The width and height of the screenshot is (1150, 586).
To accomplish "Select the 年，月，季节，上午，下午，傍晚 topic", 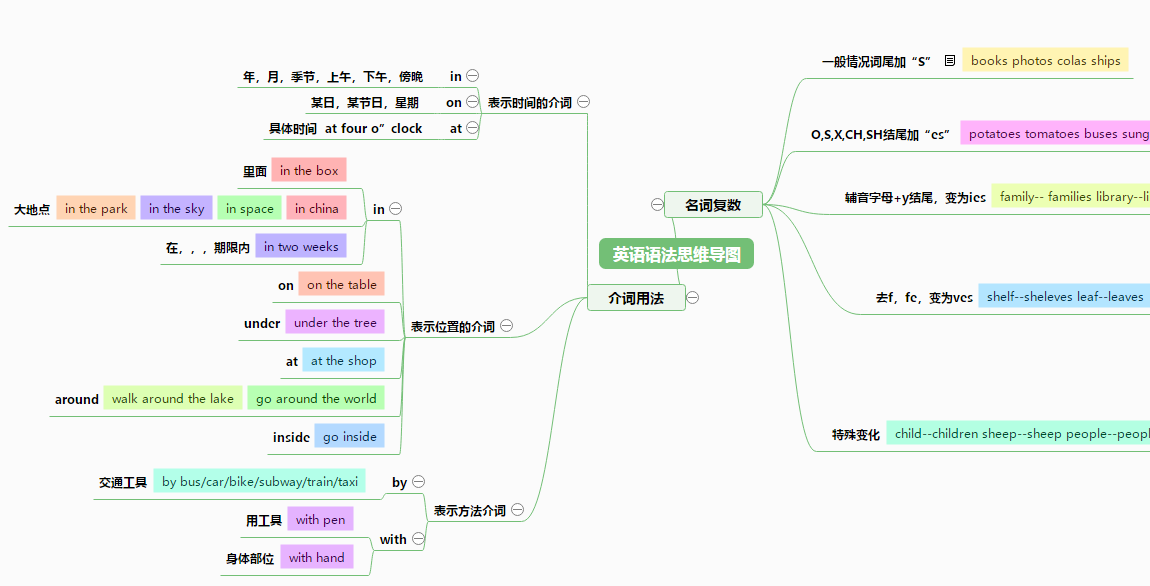I will click(333, 76).
